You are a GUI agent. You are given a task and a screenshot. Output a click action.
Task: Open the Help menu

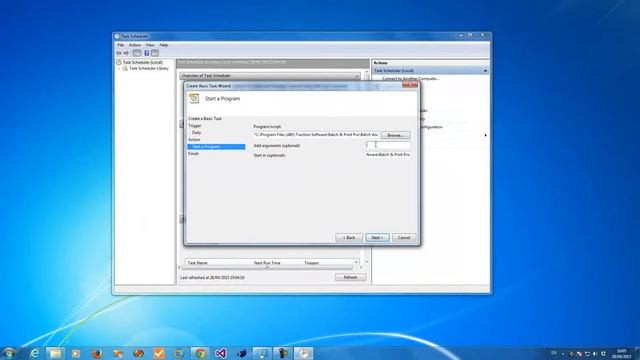coord(164,45)
